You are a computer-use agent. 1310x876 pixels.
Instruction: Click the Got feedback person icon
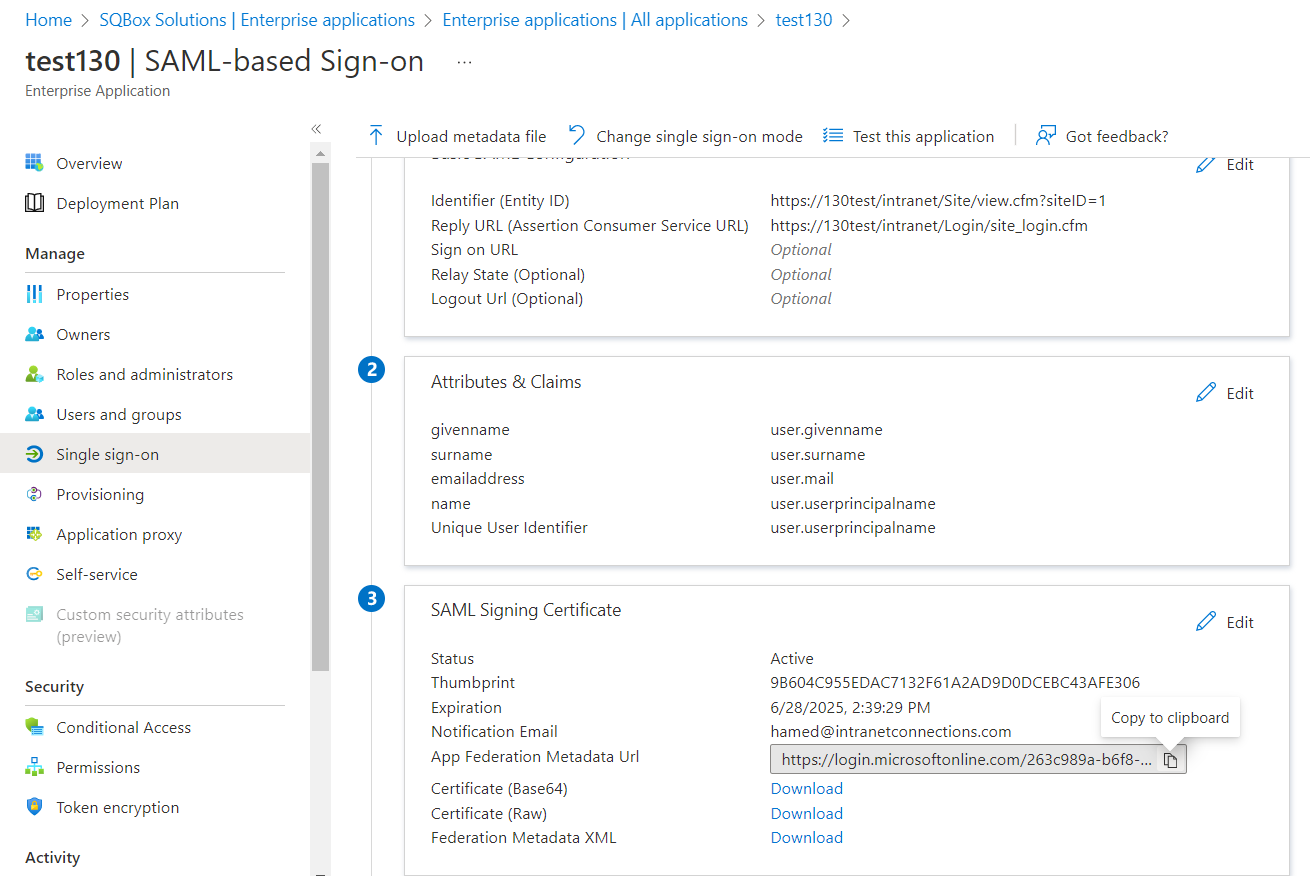[x=1046, y=135]
